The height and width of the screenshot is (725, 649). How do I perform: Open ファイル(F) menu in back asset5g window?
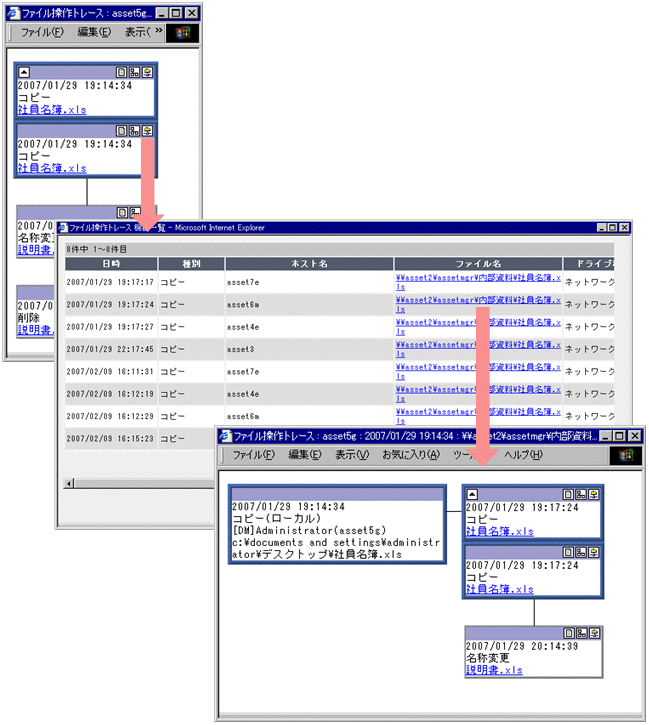(42, 32)
